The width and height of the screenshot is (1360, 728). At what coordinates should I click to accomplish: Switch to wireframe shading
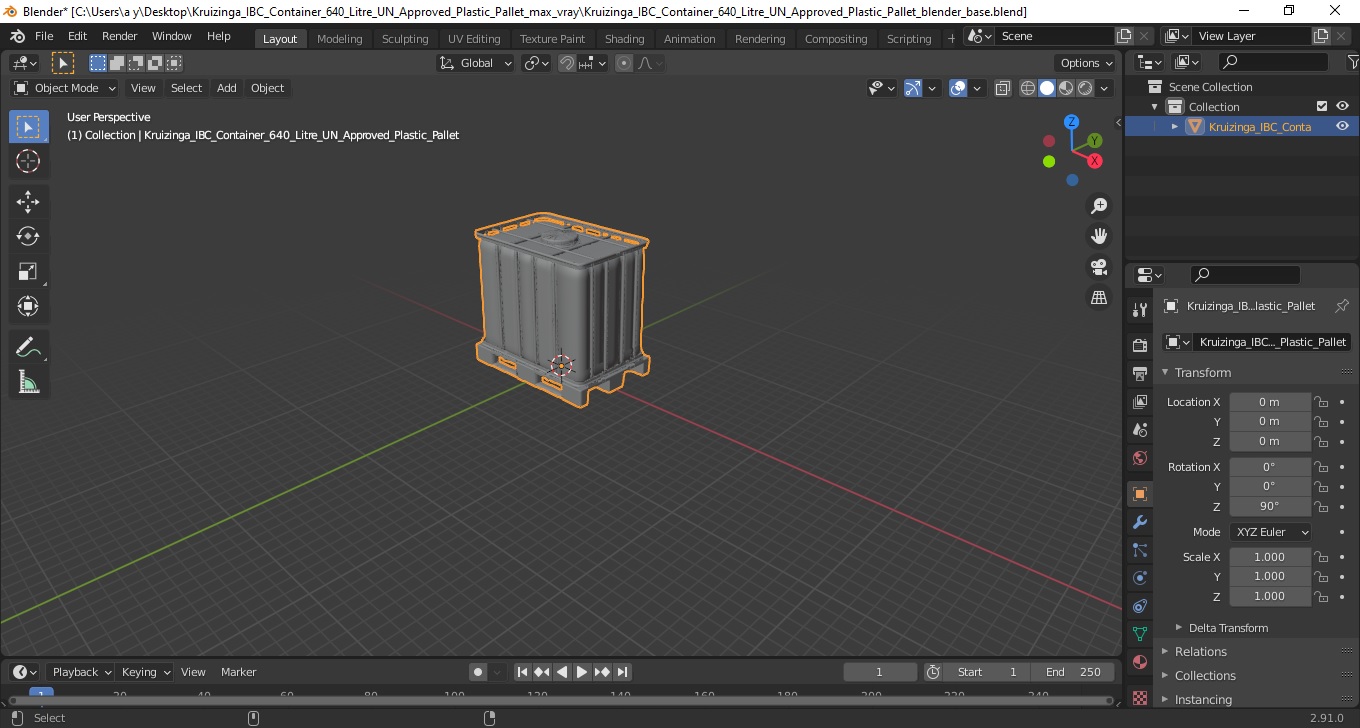point(1028,88)
